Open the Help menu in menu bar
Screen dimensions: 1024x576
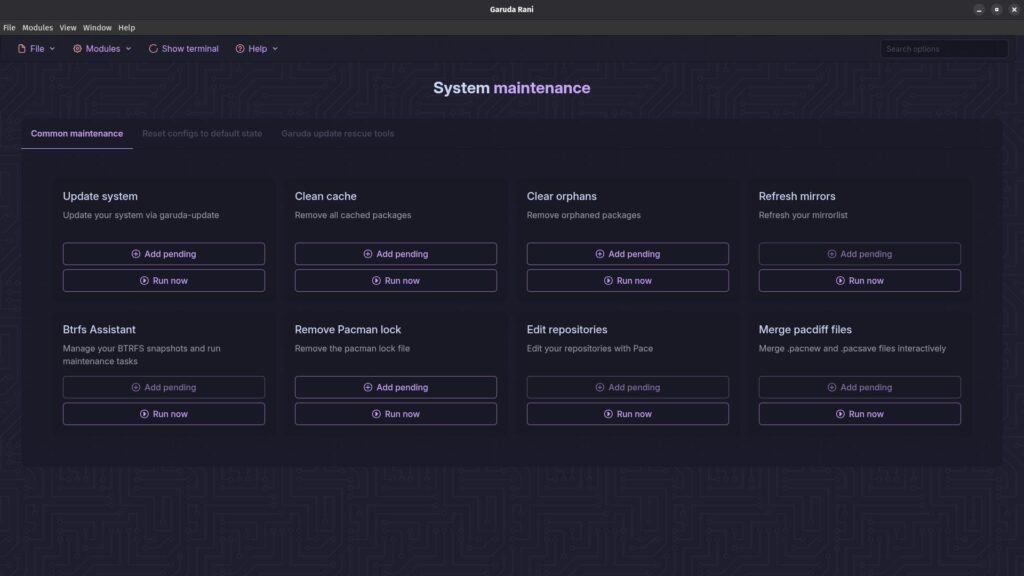coord(127,28)
